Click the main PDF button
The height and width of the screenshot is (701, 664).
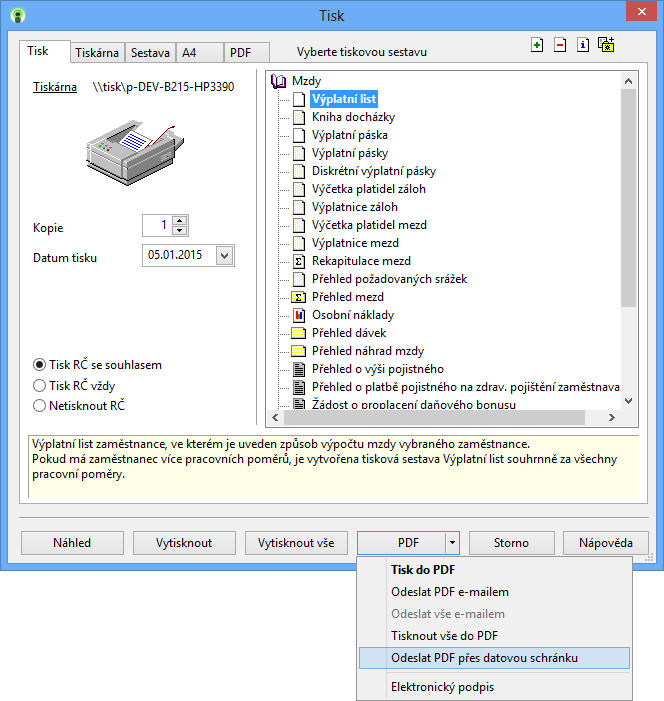[402, 543]
